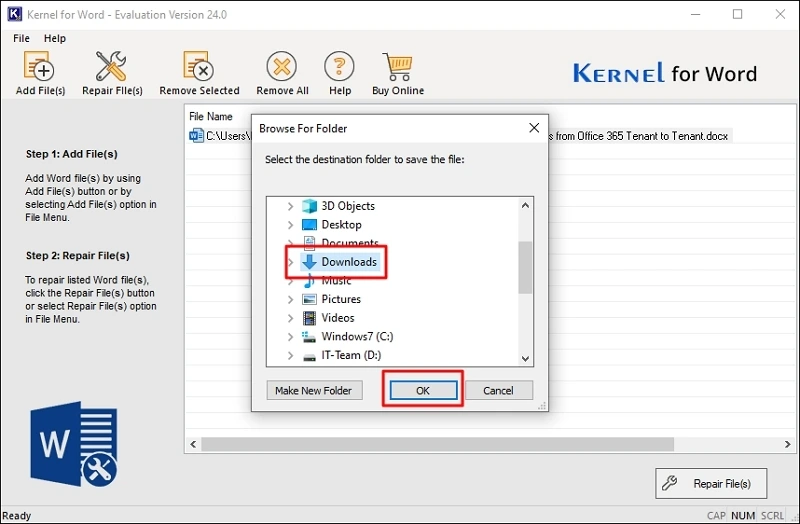Click the IT-Team (D:) drive icon
Screen dimensions: 800x524
coord(309,356)
